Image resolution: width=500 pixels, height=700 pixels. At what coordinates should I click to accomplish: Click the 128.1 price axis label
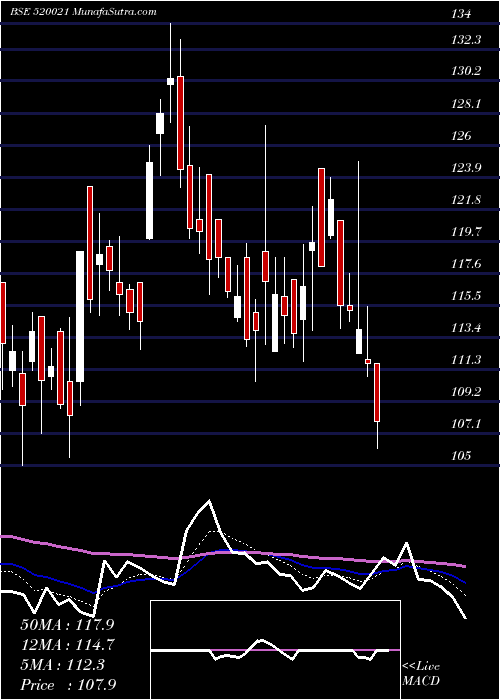pyautogui.click(x=467, y=104)
